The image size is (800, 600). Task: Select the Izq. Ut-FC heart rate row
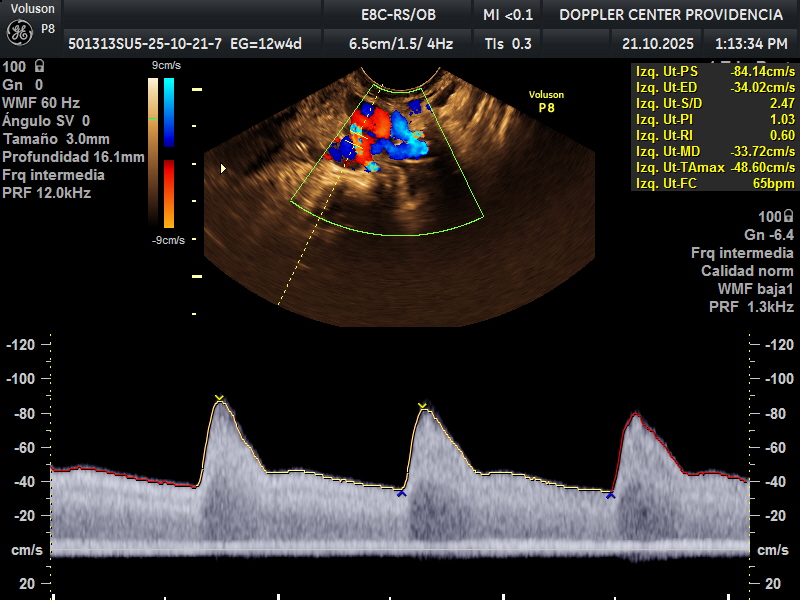(715, 184)
